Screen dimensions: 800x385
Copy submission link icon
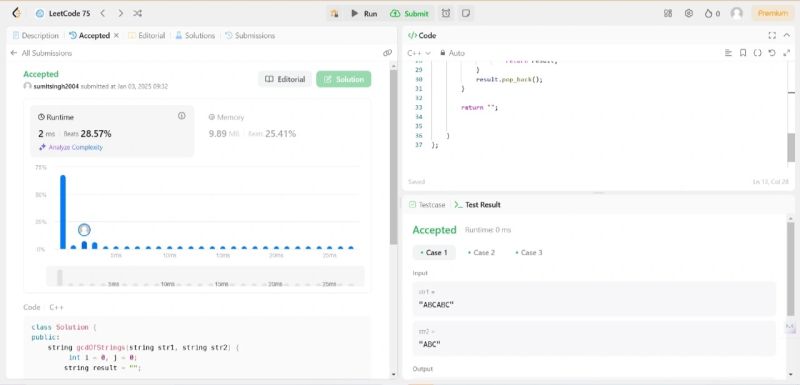387,53
